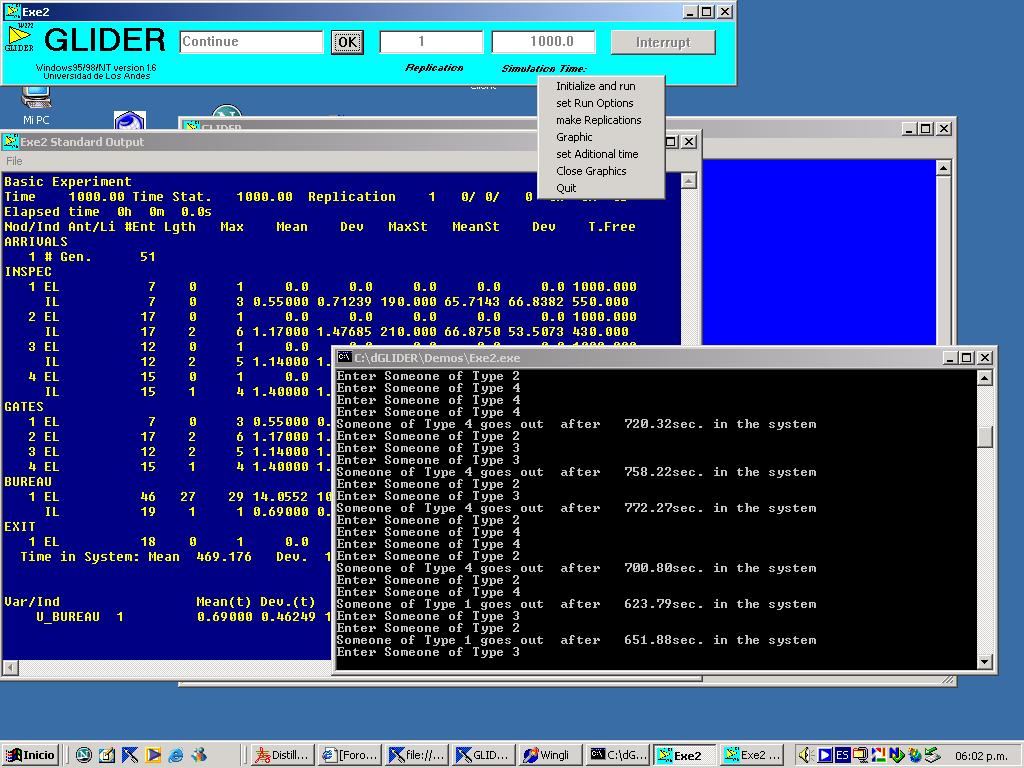The height and width of the screenshot is (768, 1024).
Task: Click the Replication value field
Action: [x=431, y=42]
